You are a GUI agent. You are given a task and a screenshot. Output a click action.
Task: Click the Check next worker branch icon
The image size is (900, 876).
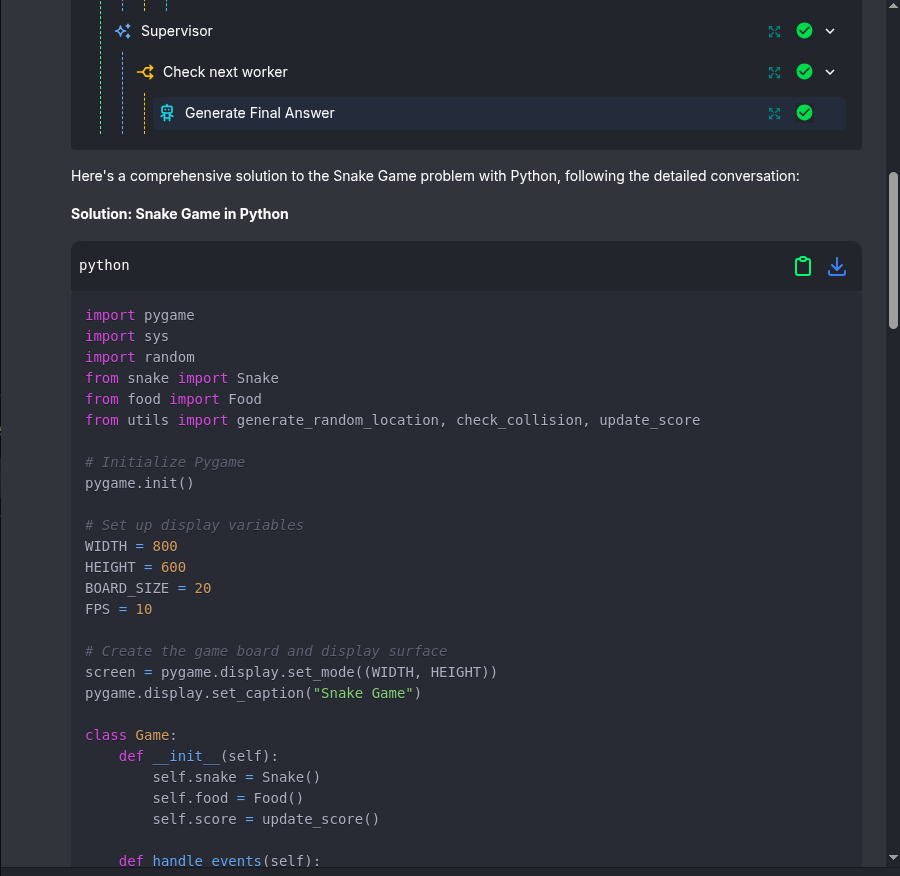coord(145,72)
